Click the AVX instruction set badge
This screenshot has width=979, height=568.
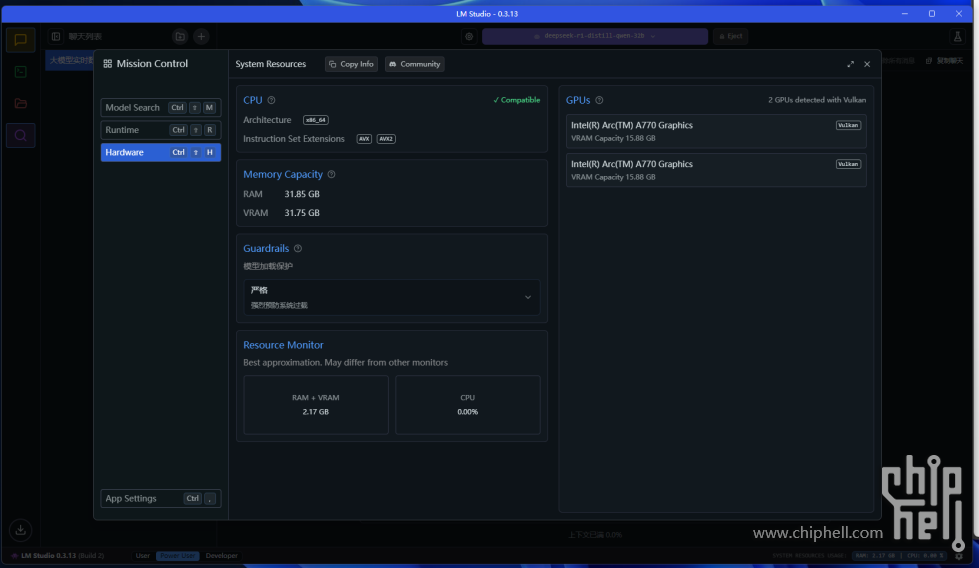pos(364,139)
